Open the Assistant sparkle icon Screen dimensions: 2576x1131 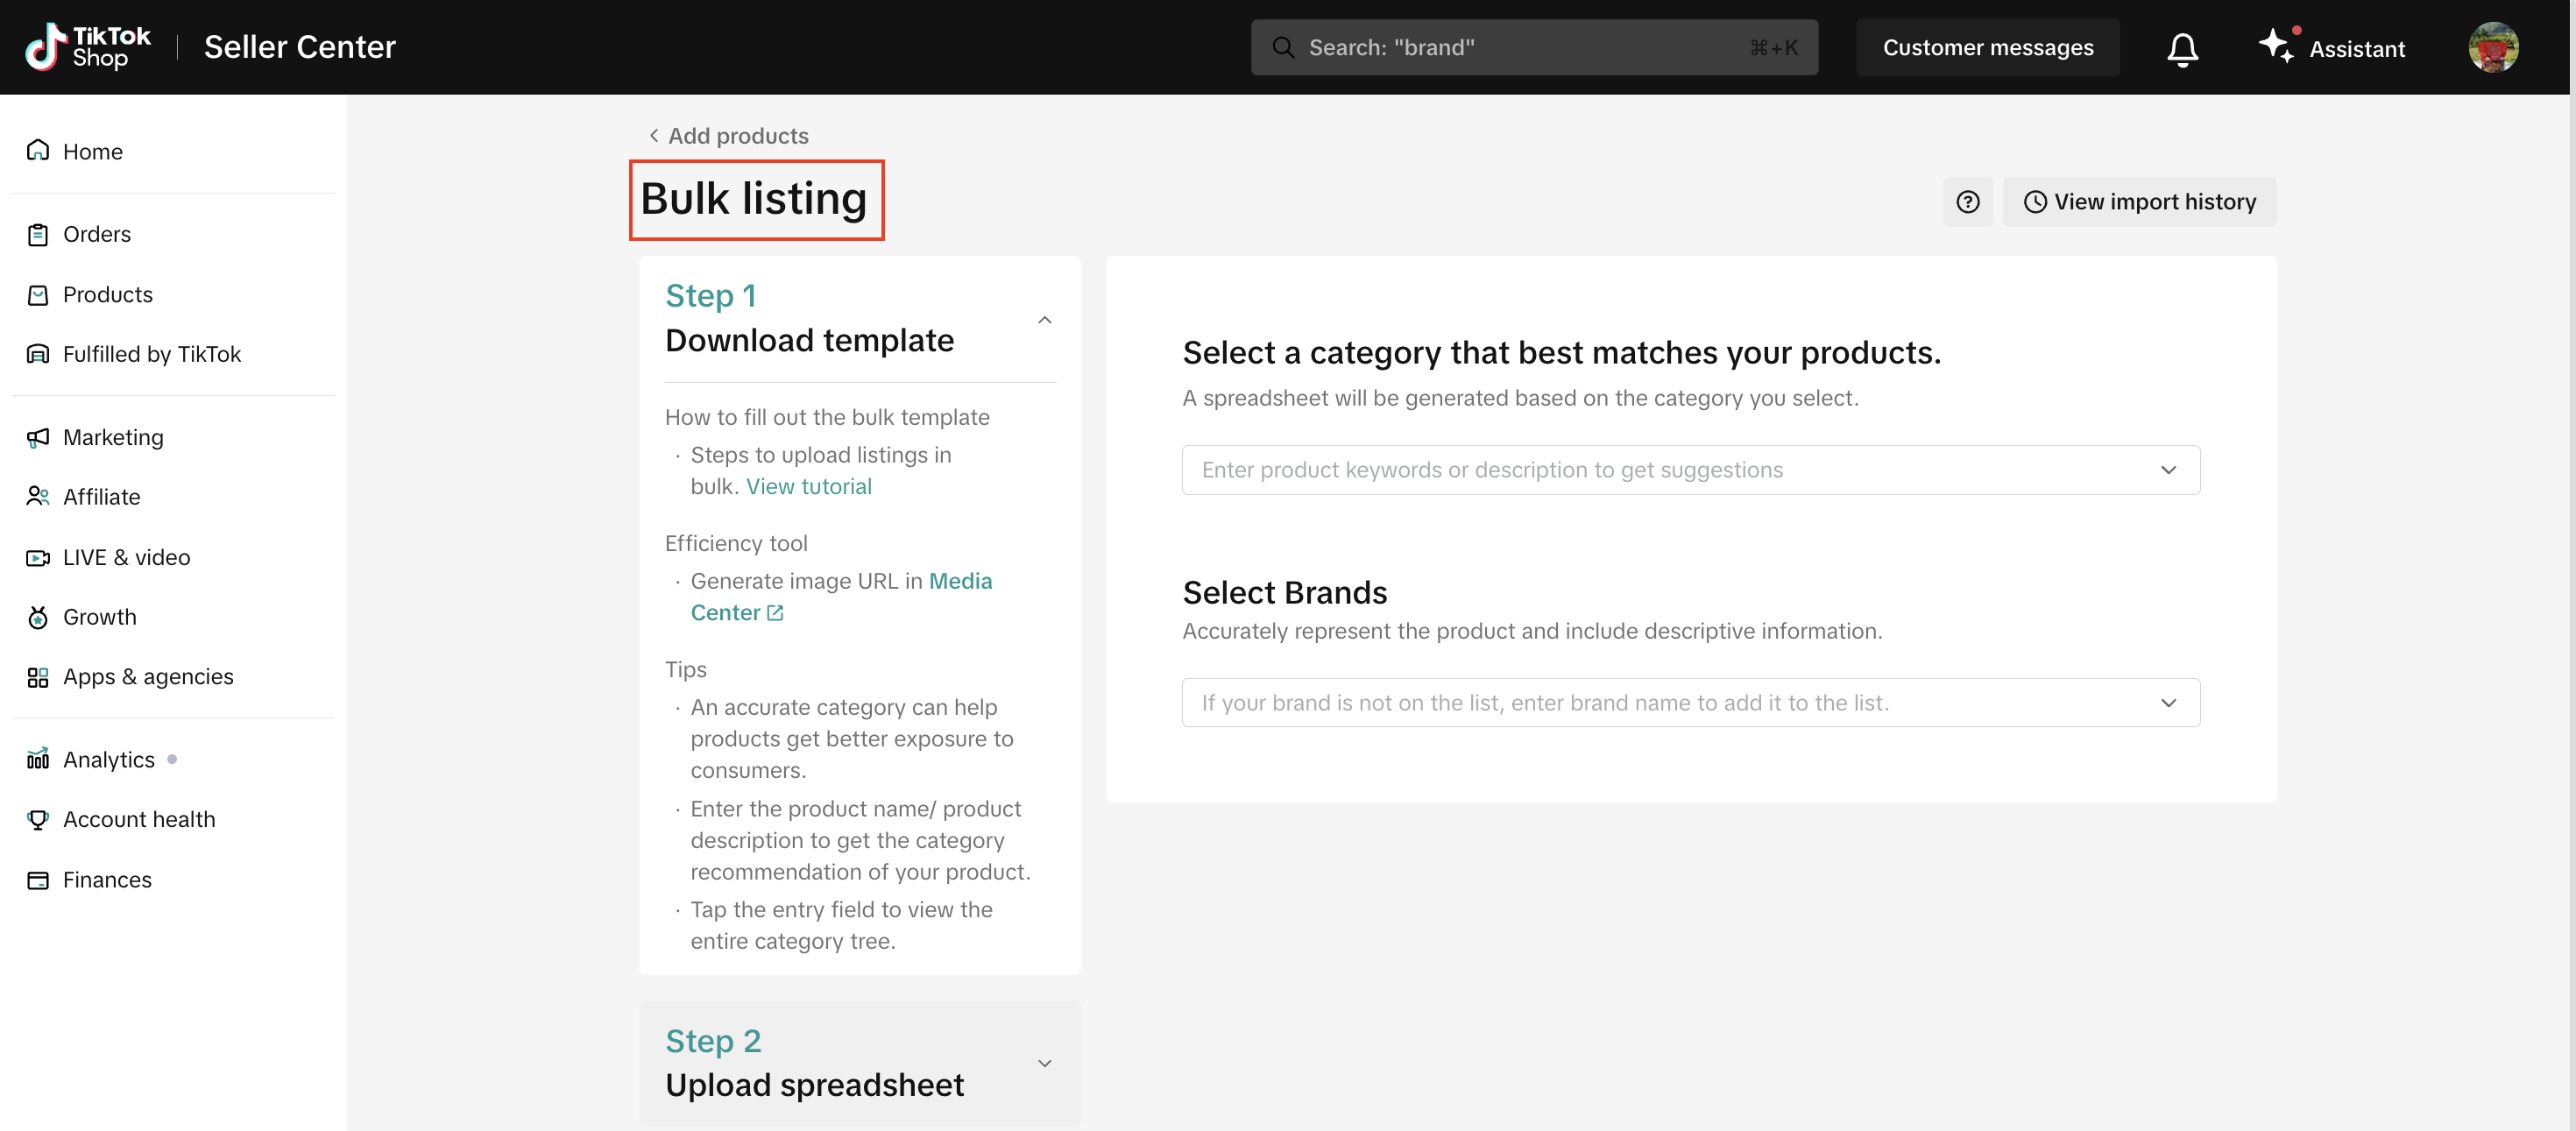click(x=2276, y=46)
